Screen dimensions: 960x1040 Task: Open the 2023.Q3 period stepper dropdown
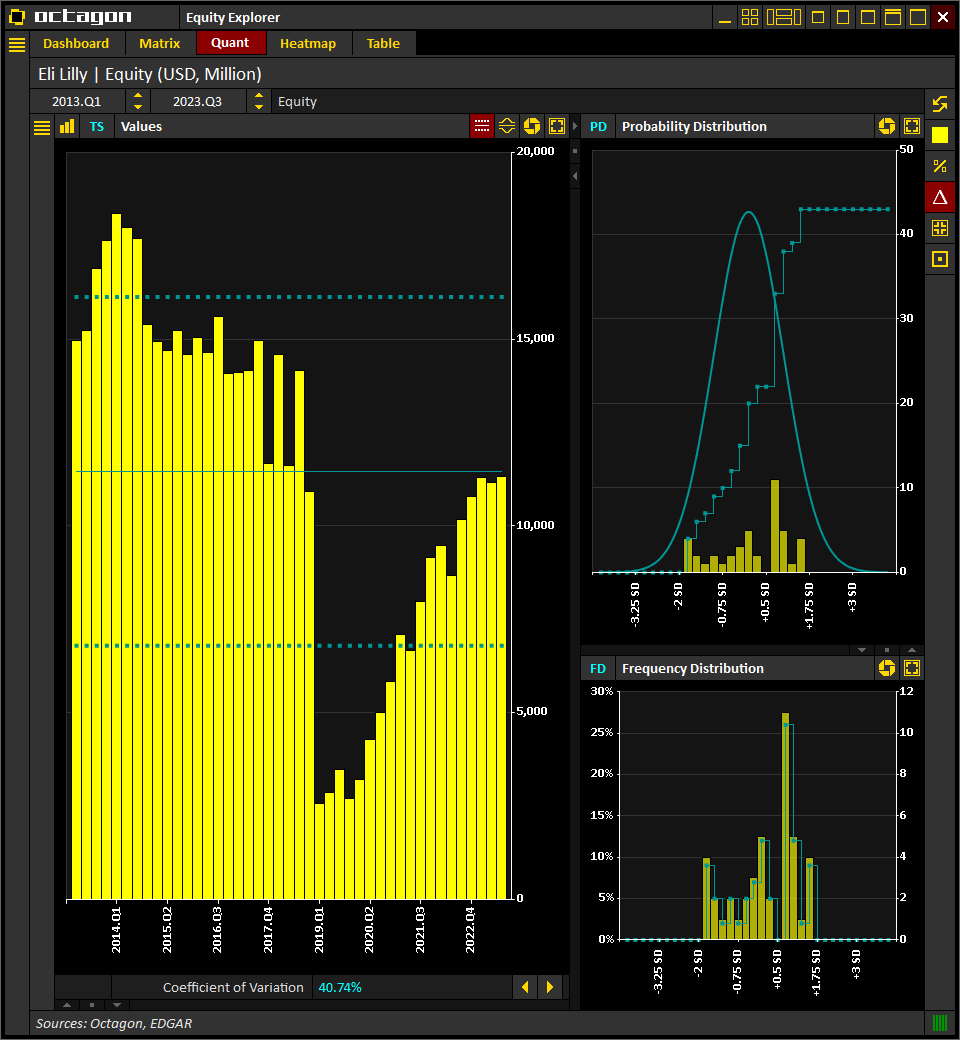pos(259,100)
